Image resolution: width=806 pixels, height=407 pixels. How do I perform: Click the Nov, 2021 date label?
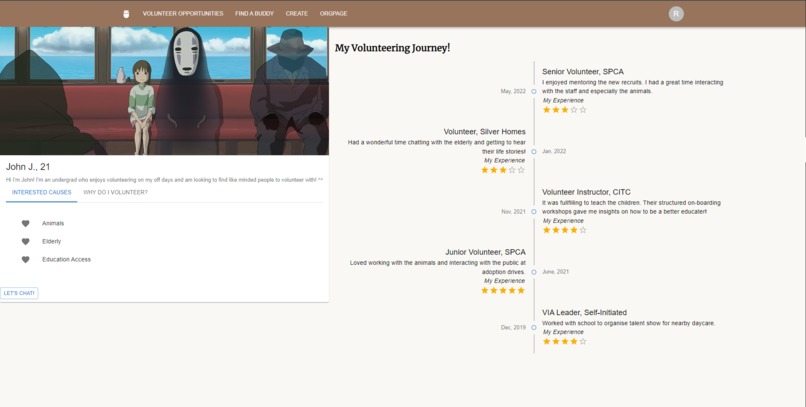(513, 212)
